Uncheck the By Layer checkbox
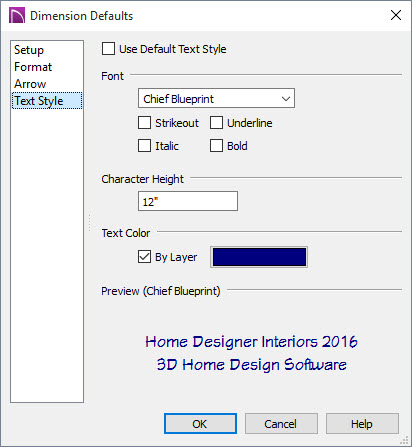Image resolution: width=412 pixels, height=447 pixels. 144,257
